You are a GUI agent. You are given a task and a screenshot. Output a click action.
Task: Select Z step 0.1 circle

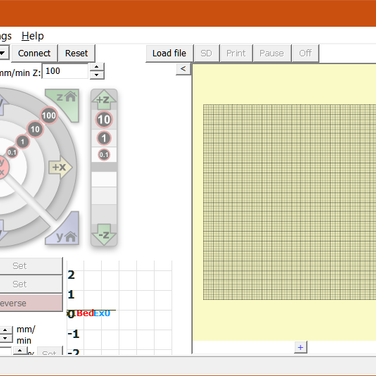point(104,155)
